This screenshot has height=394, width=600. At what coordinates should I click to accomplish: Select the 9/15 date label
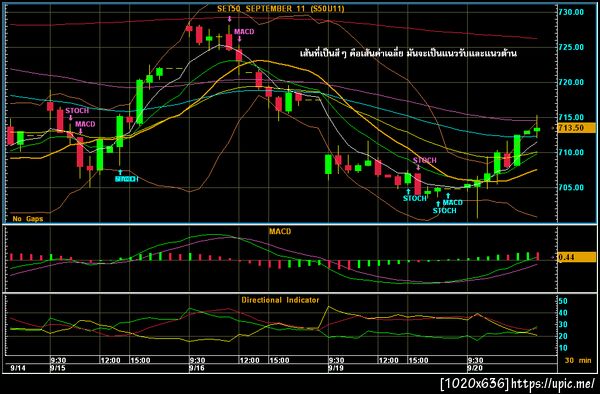coord(58,368)
